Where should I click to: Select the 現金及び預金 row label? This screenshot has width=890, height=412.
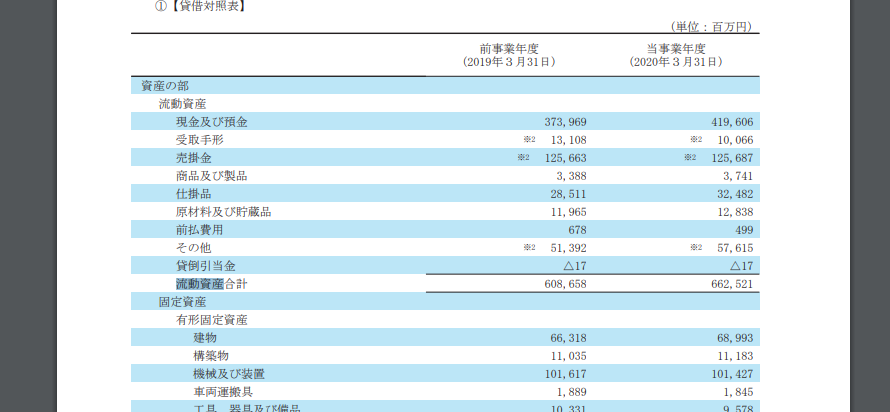pyautogui.click(x=212, y=122)
